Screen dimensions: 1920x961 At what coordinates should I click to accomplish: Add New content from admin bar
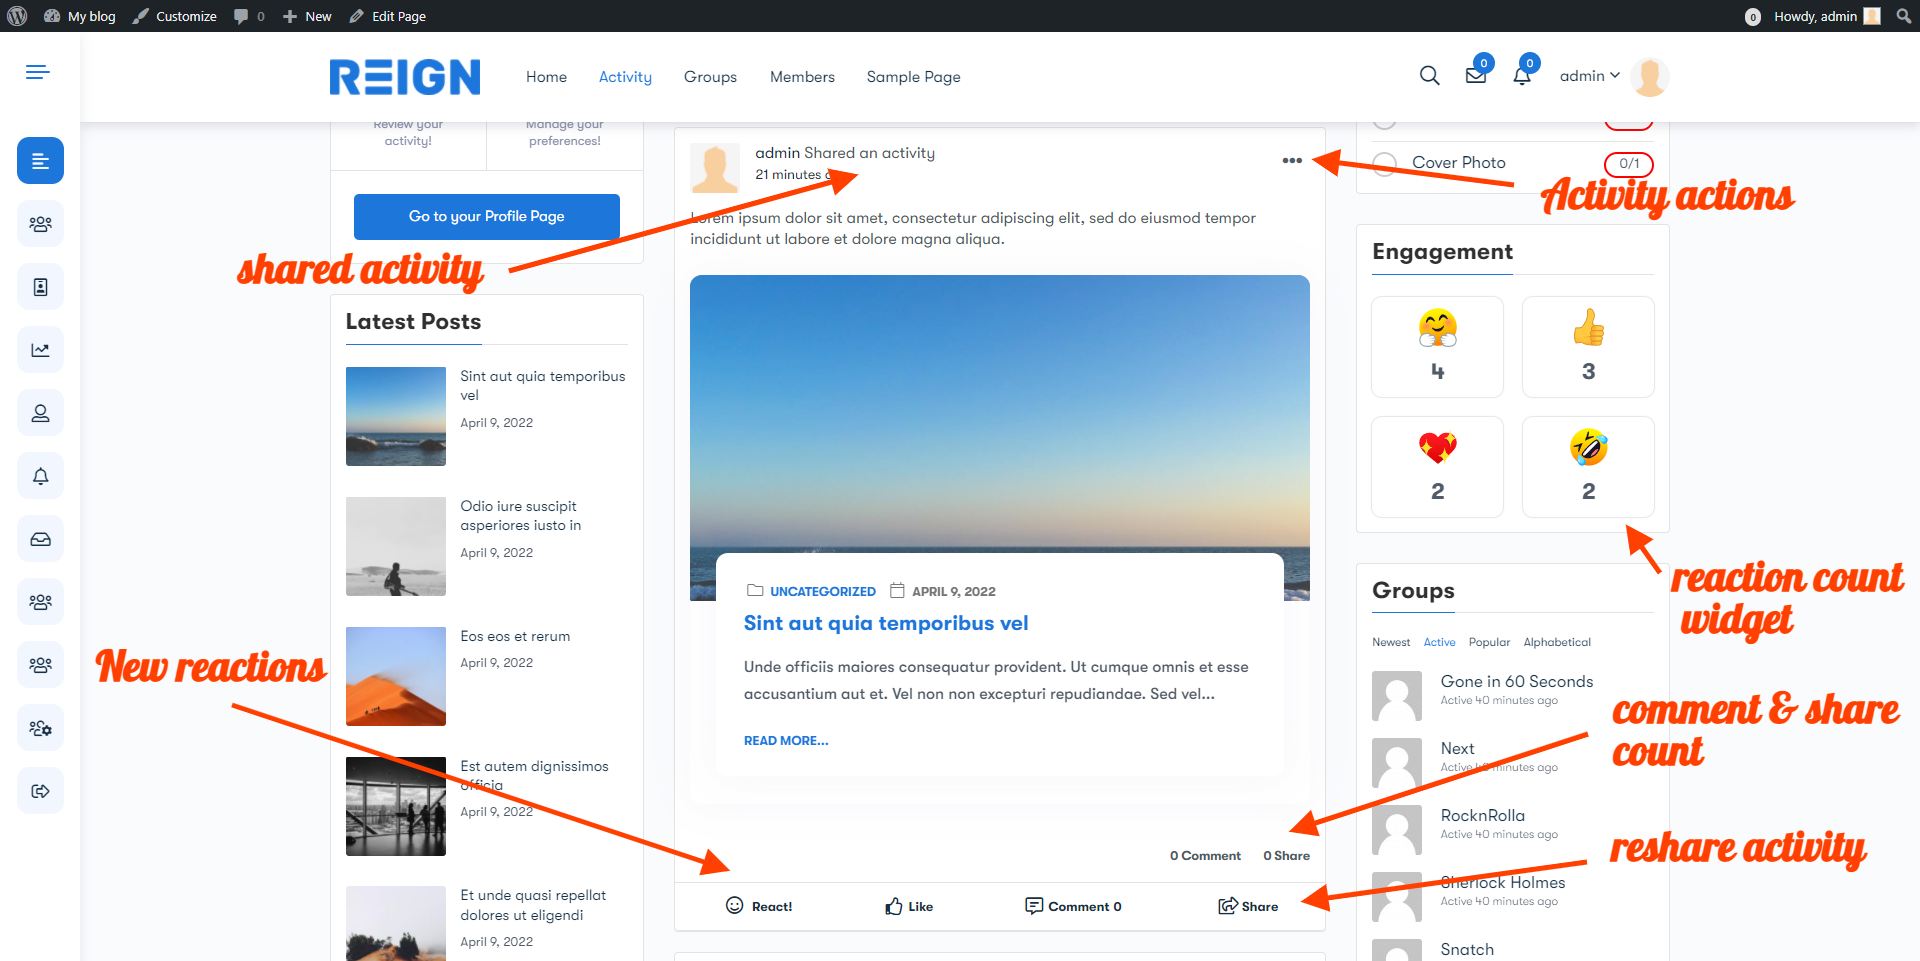[307, 16]
